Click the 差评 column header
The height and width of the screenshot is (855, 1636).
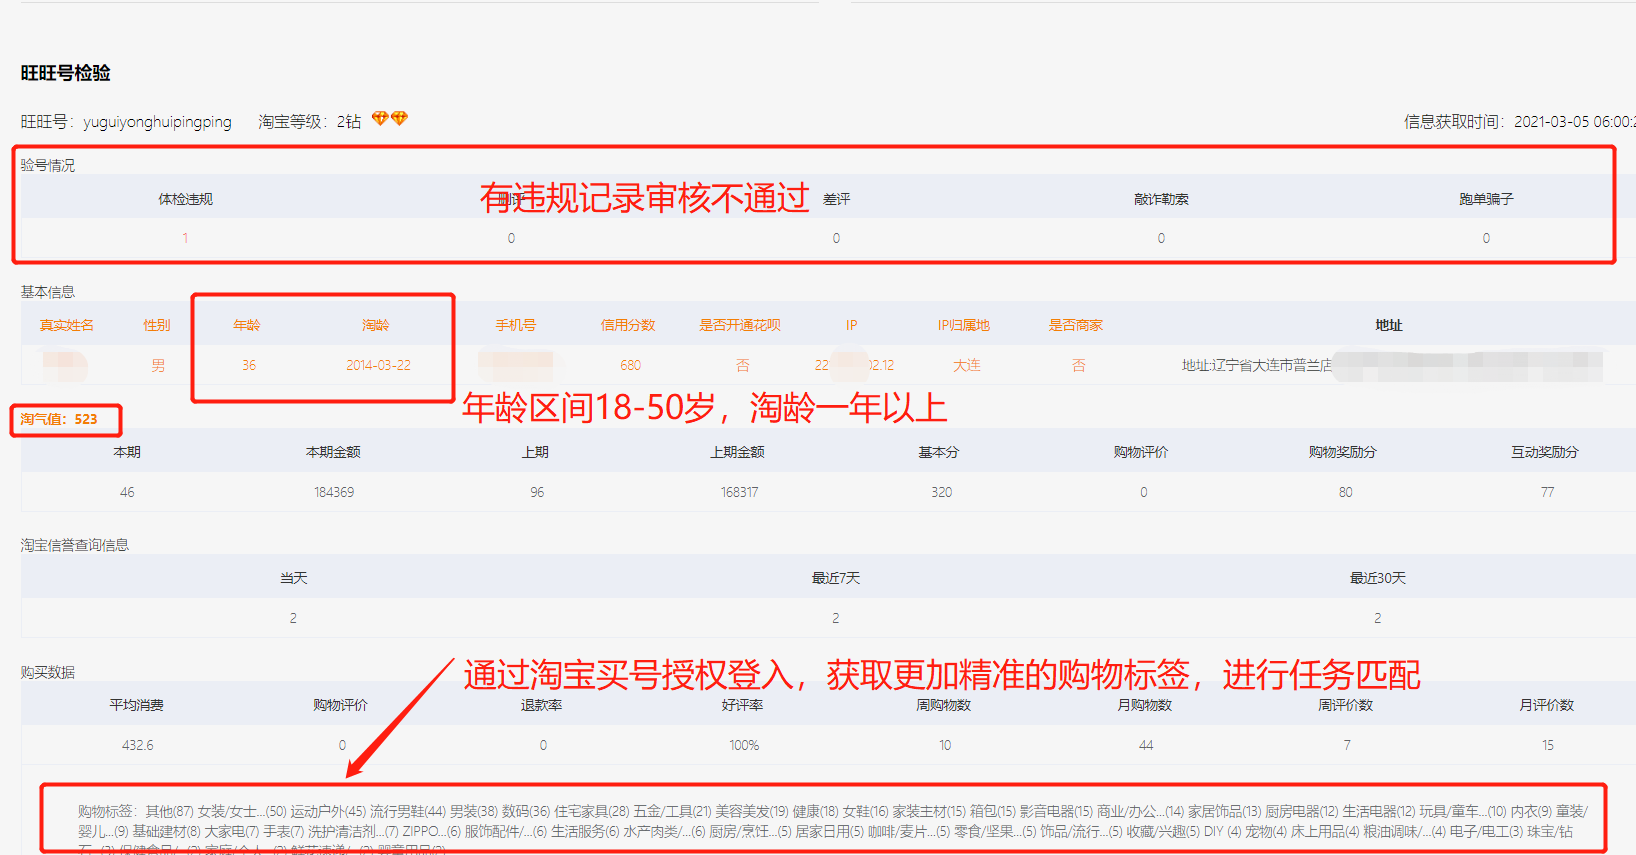tap(836, 199)
